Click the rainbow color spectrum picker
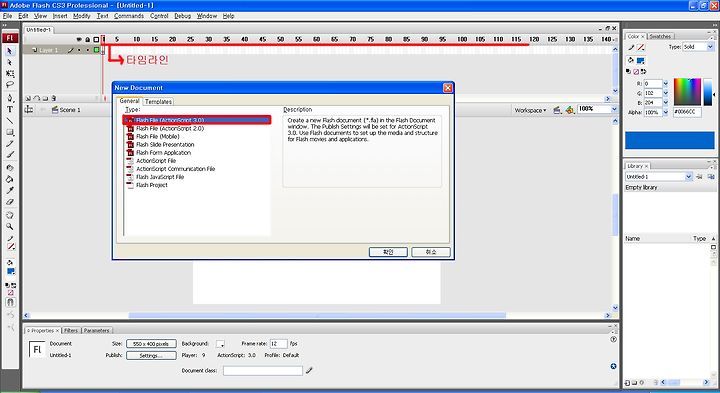 click(687, 92)
